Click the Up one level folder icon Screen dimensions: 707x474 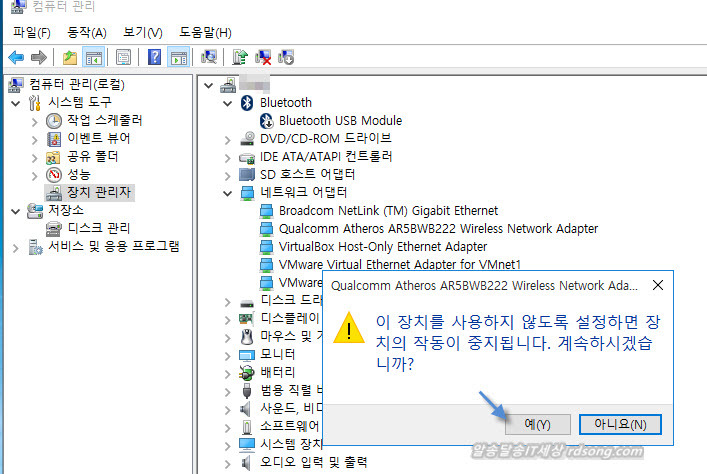pos(70,58)
